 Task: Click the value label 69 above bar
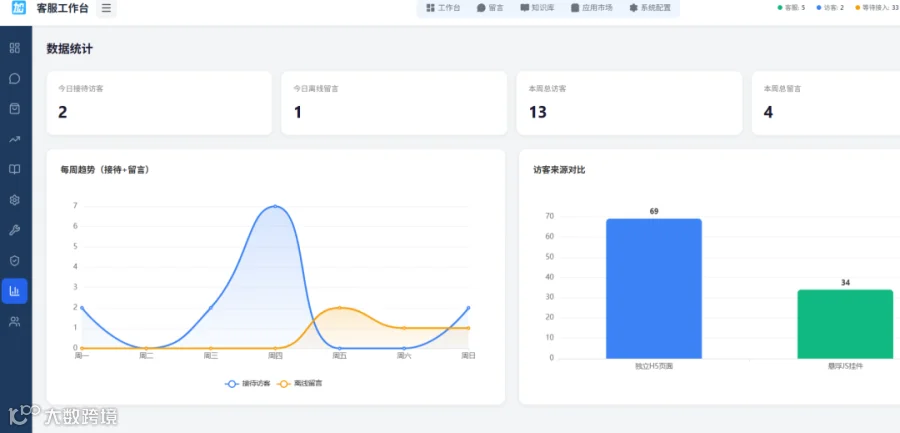tap(654, 211)
